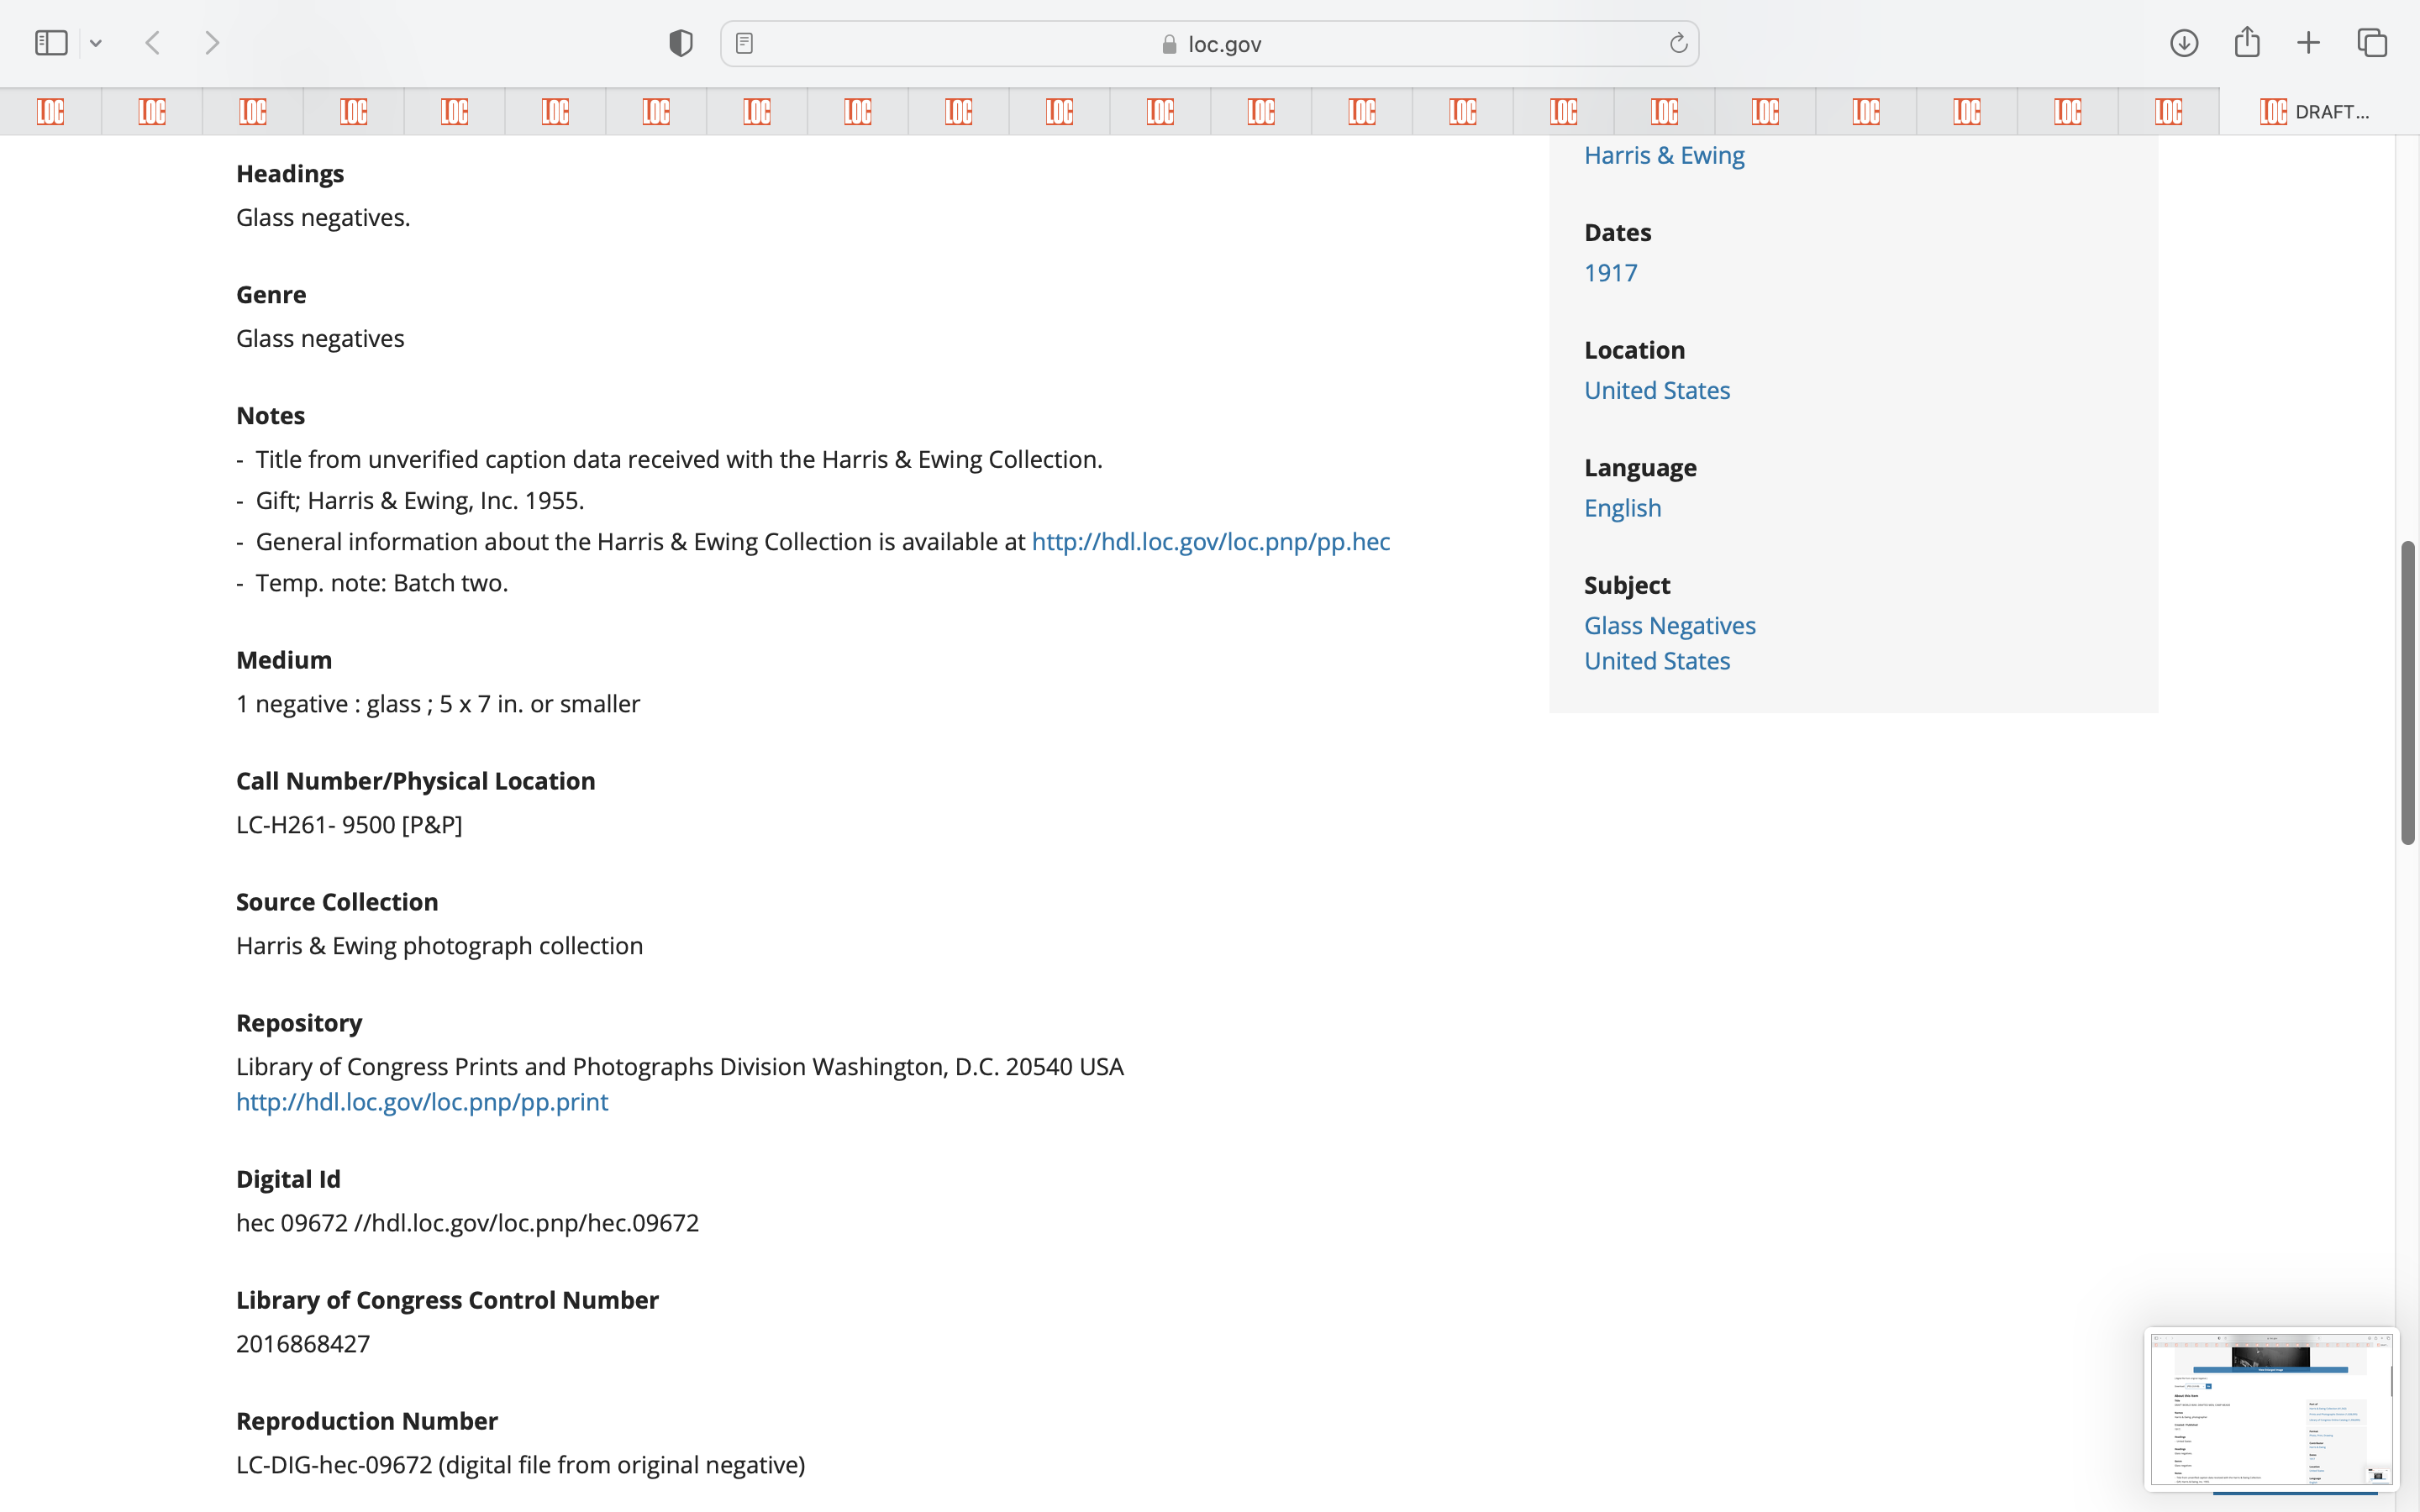The height and width of the screenshot is (1512, 2420).
Task: Reload the page with refresh icon
Action: pyautogui.click(x=1678, y=43)
